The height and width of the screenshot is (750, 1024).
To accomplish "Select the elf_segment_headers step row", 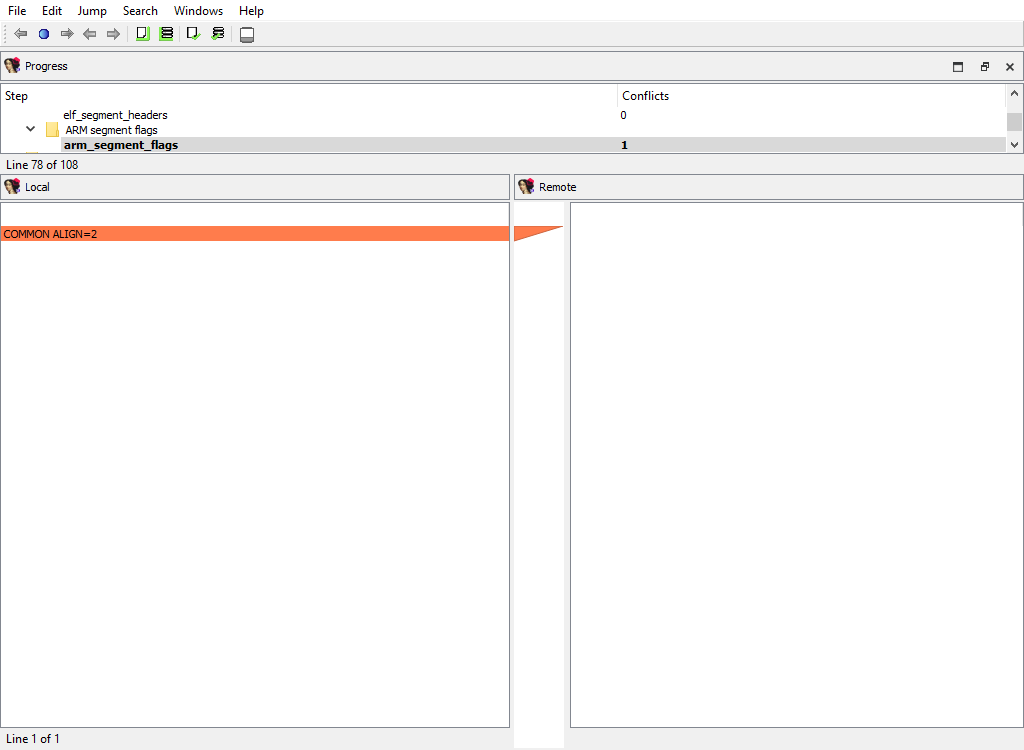I will click(x=115, y=115).
